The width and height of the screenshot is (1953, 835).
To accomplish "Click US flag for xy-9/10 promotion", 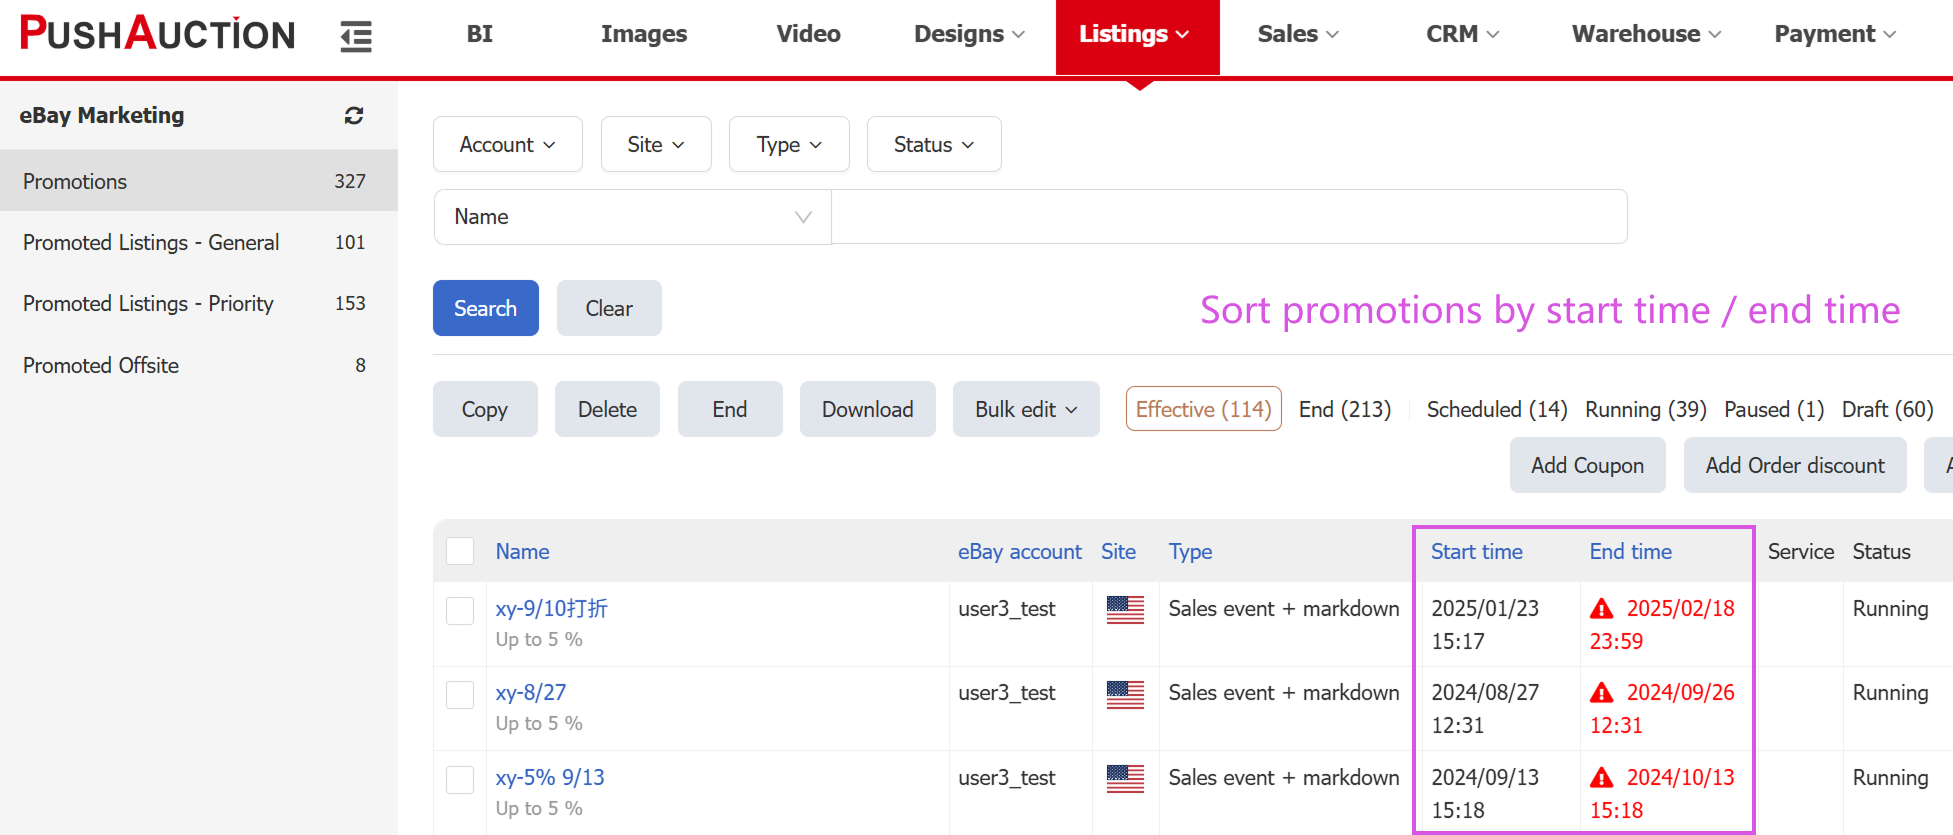I will pos(1125,609).
